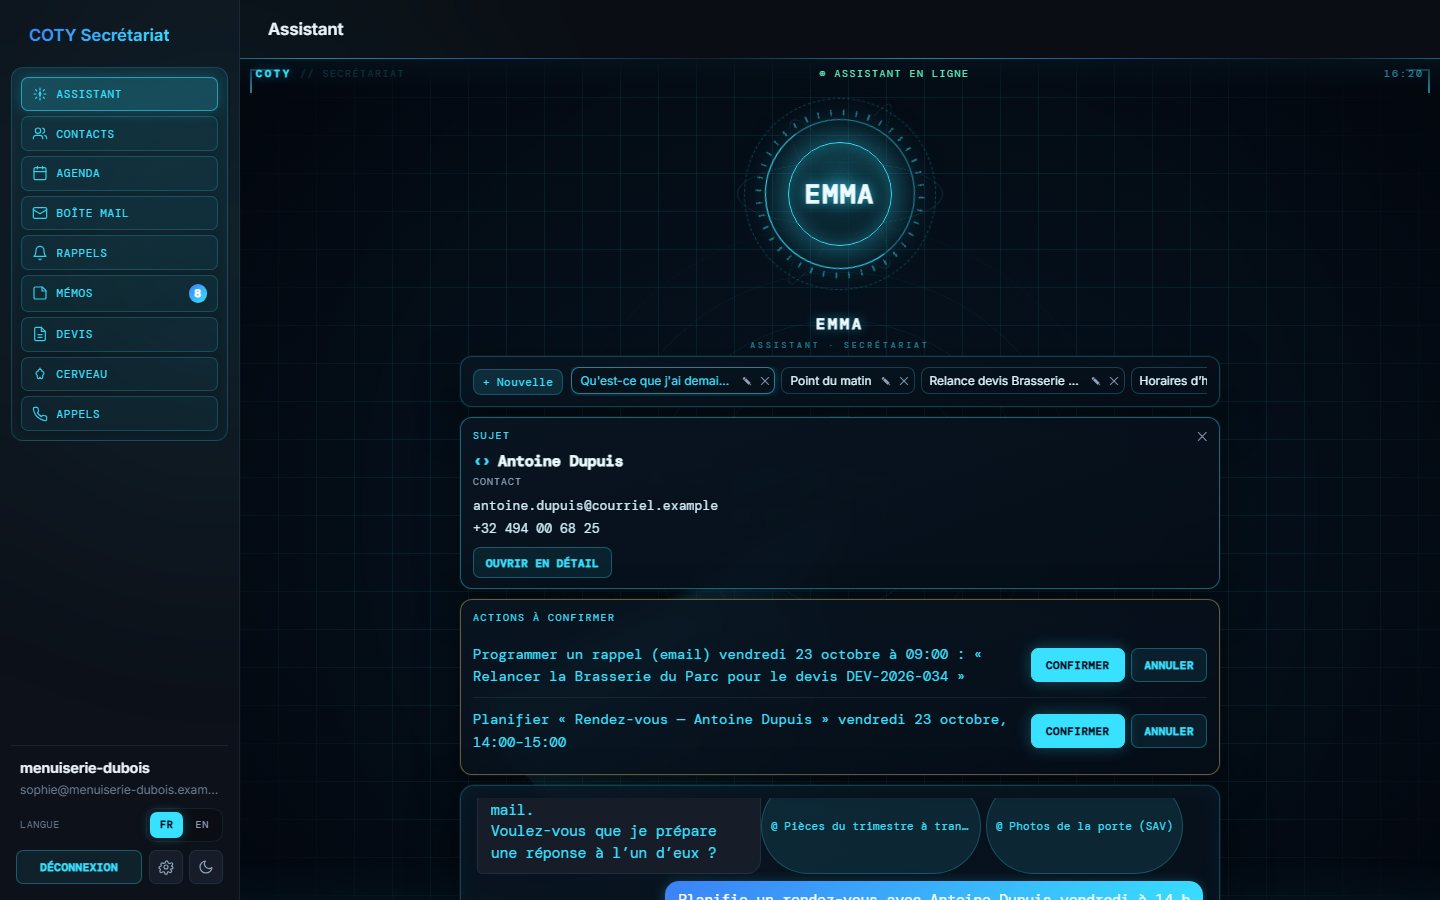Click the Cerveau brain icon

[40, 374]
